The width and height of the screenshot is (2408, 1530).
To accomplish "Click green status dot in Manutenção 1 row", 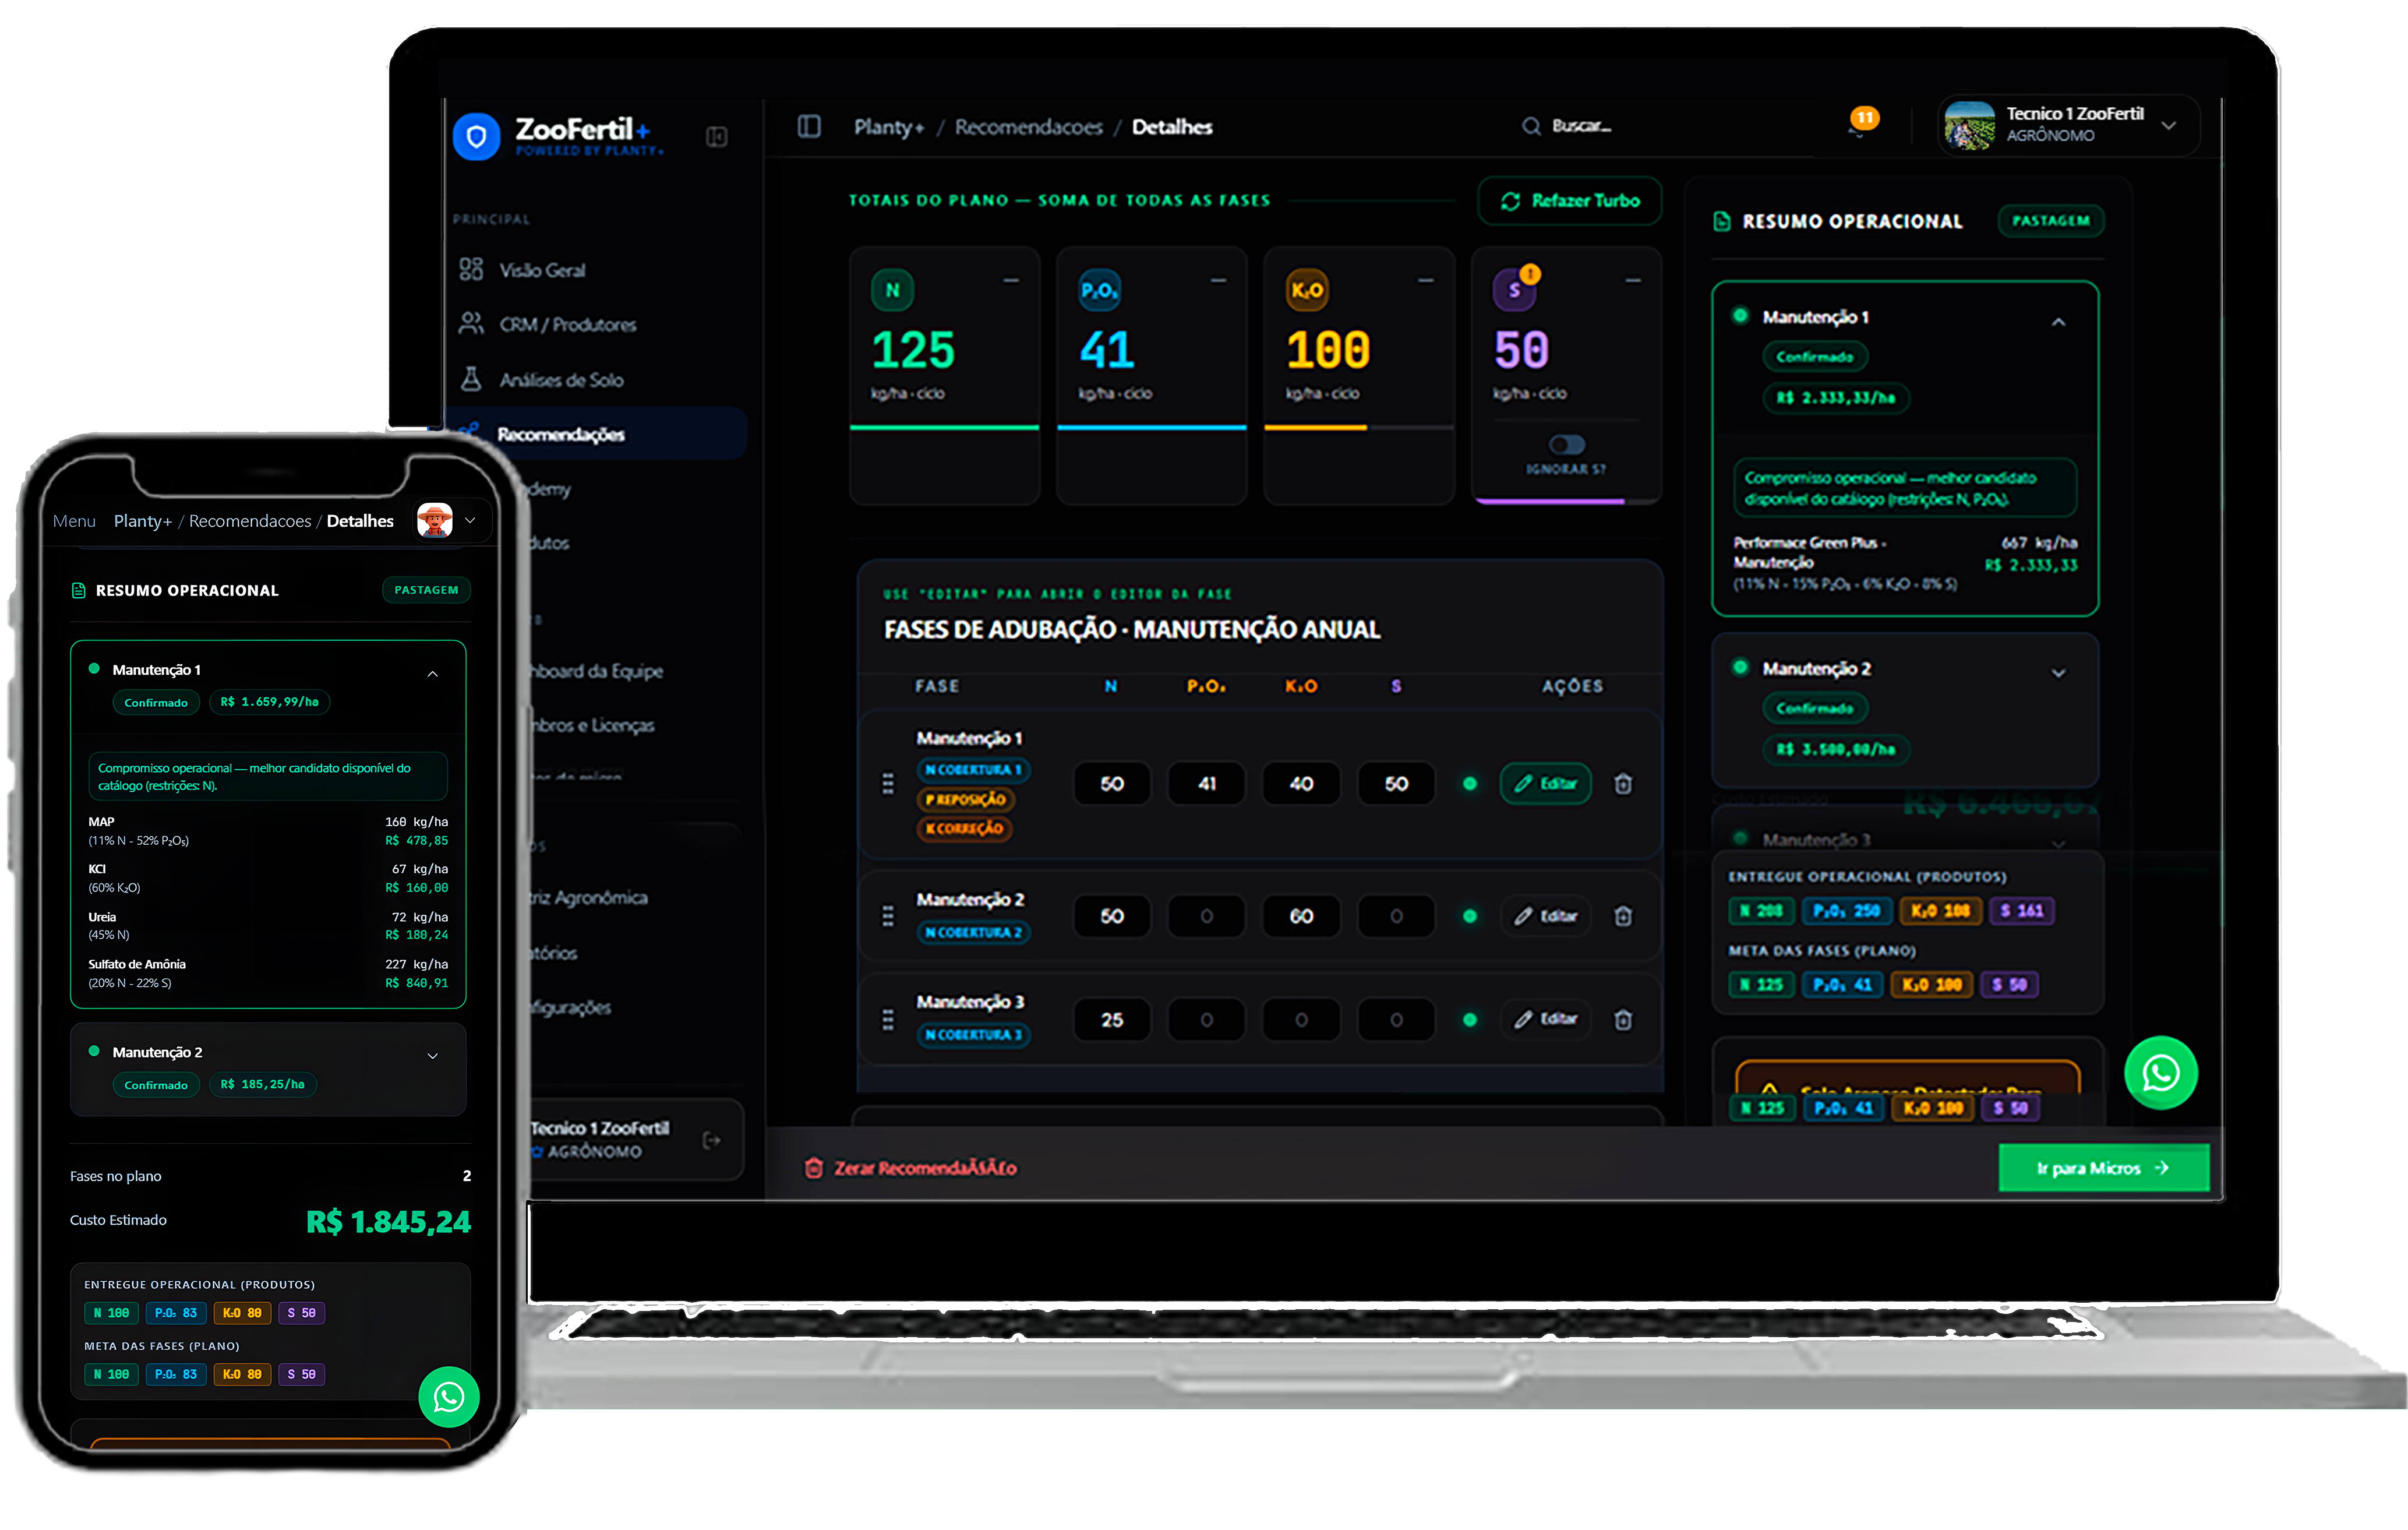I will 1469,784.
